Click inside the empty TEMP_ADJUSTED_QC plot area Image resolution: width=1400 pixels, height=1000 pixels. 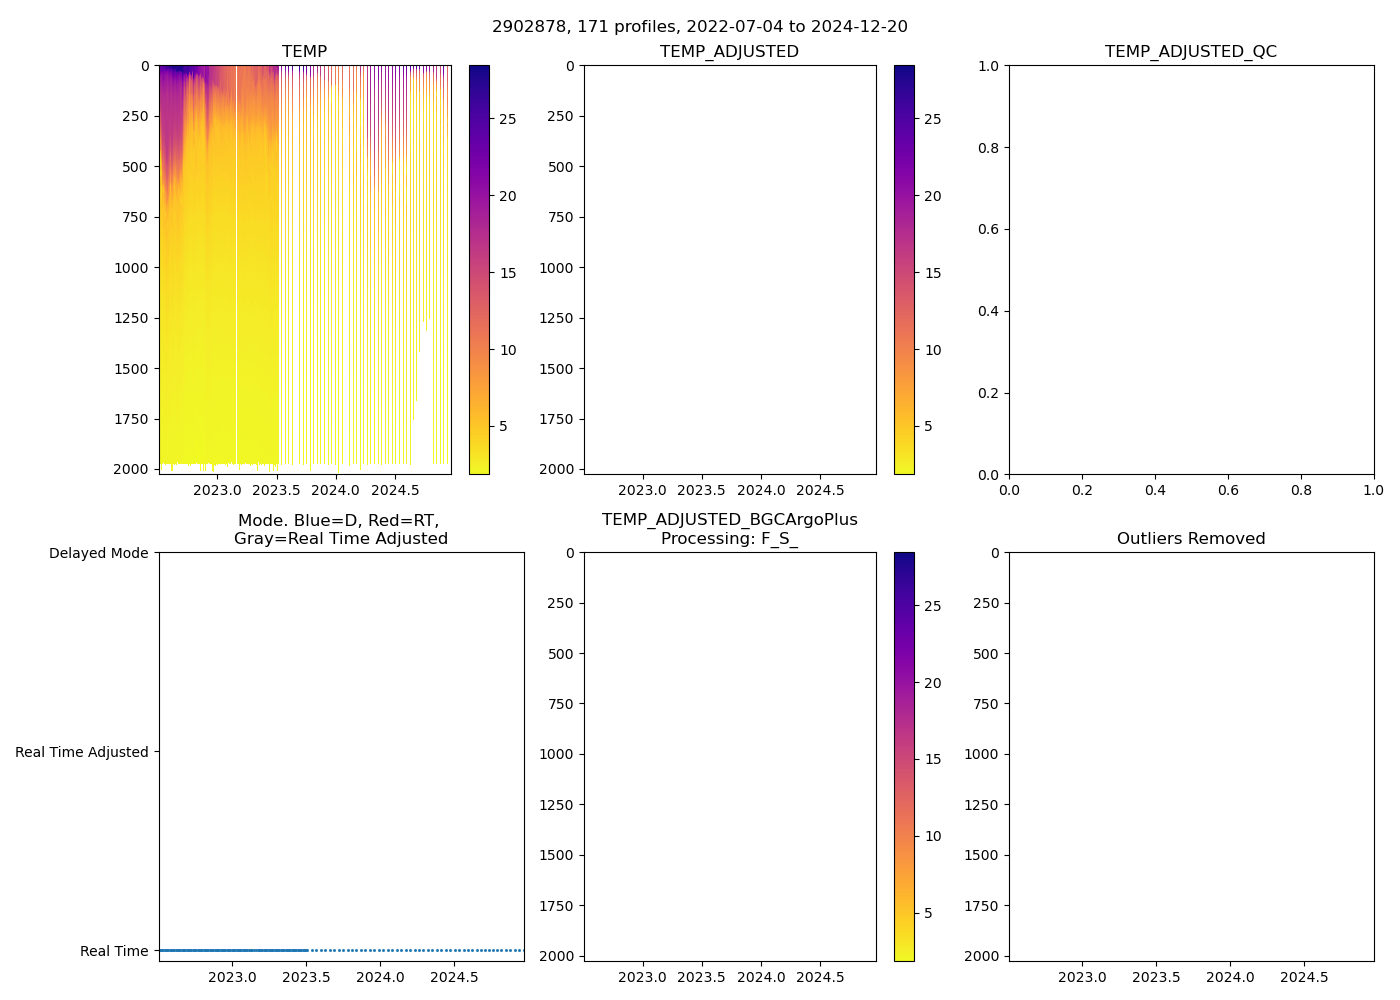tap(1190, 270)
